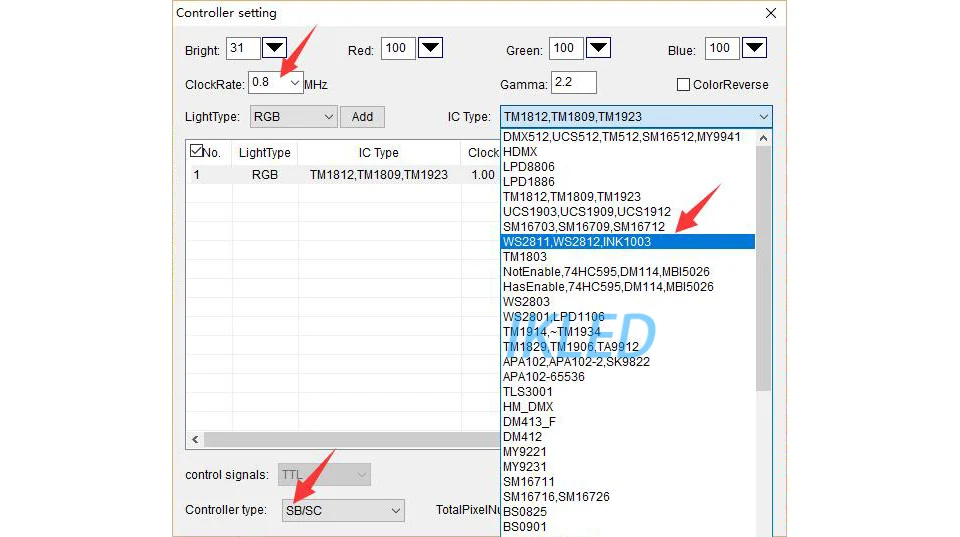Click the Add button
This screenshot has width=960, height=537.
[362, 116]
